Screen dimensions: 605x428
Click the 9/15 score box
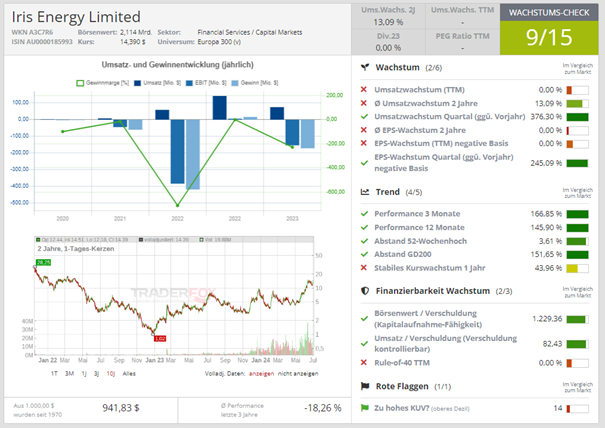pos(549,37)
